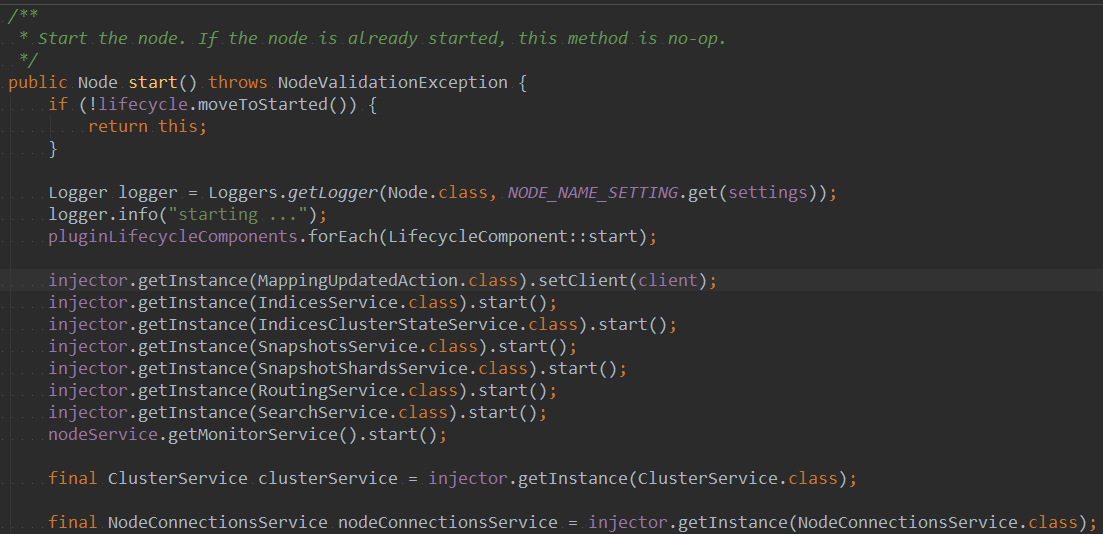Click the 'nodeConnectionsService' variable name
This screenshot has width=1103, height=534.
pyautogui.click(x=448, y=523)
